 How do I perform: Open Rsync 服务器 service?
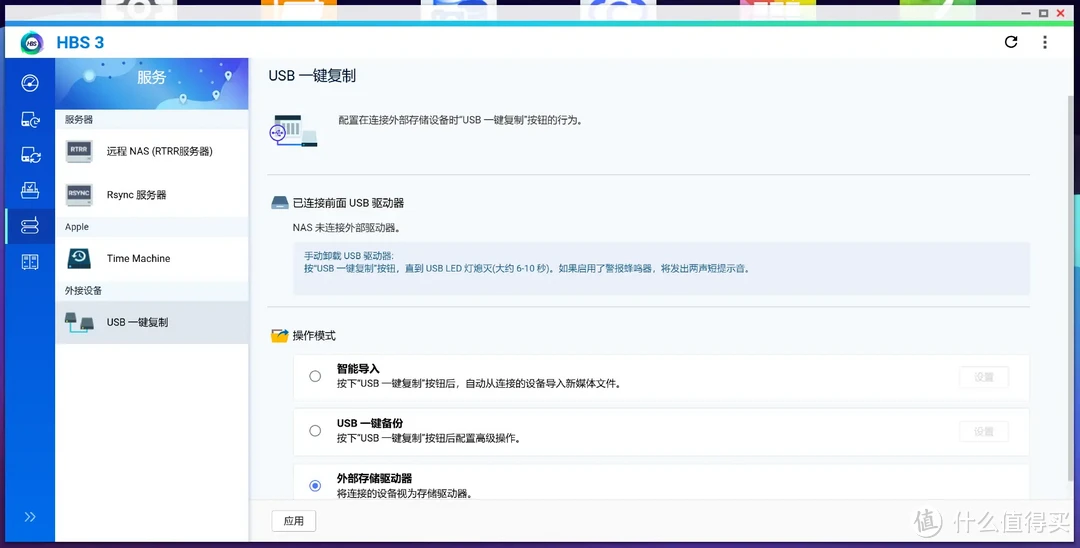[152, 195]
